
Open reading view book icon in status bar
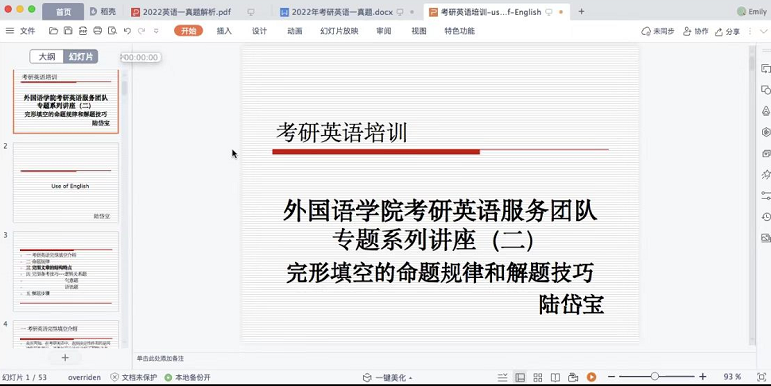[555, 377]
